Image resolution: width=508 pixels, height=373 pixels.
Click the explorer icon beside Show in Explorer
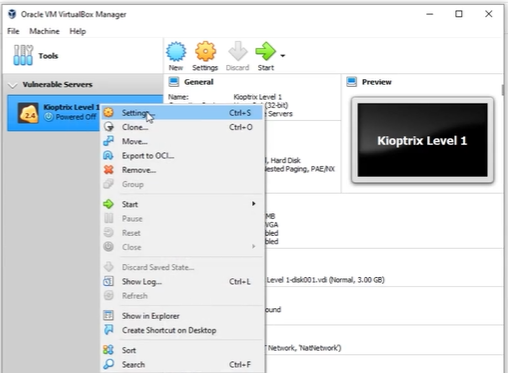108,315
